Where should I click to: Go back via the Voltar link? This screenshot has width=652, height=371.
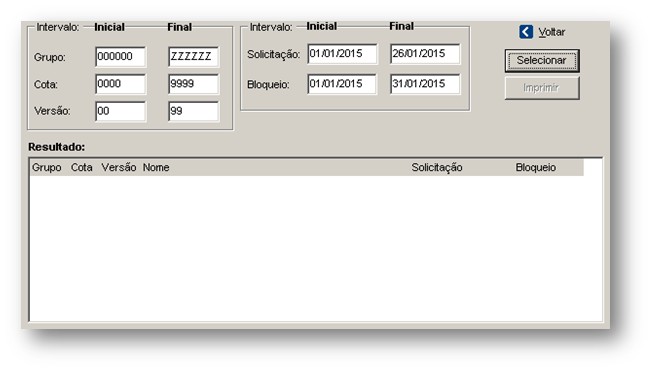[x=551, y=32]
